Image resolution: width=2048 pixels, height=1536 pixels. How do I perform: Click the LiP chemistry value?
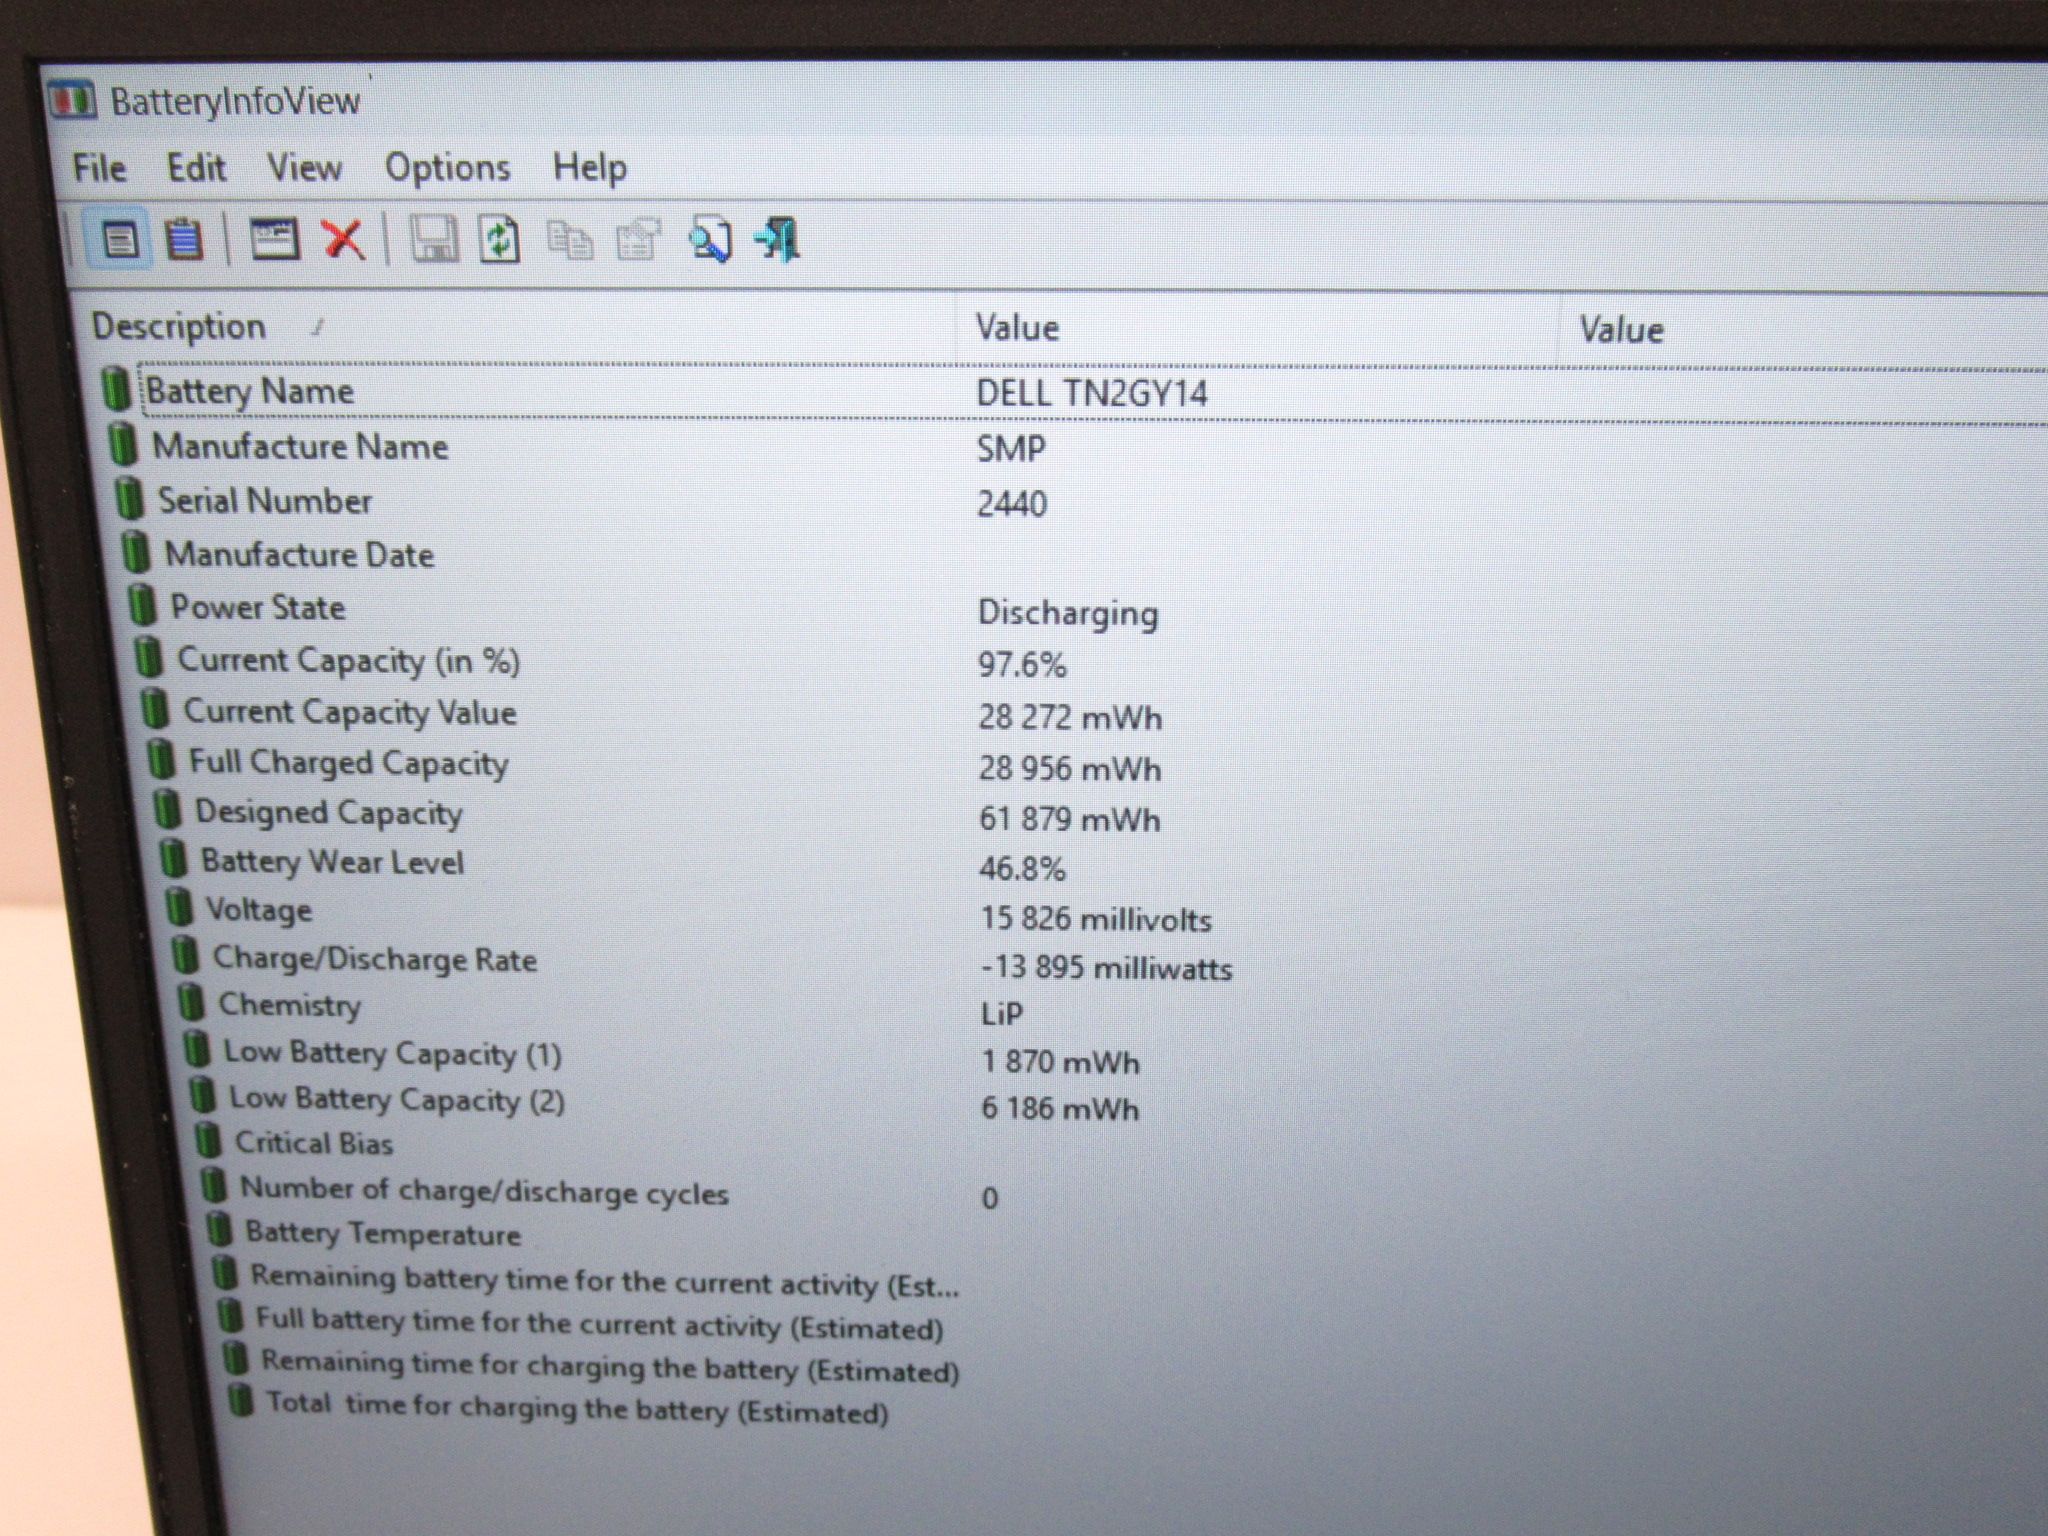tap(1002, 1014)
